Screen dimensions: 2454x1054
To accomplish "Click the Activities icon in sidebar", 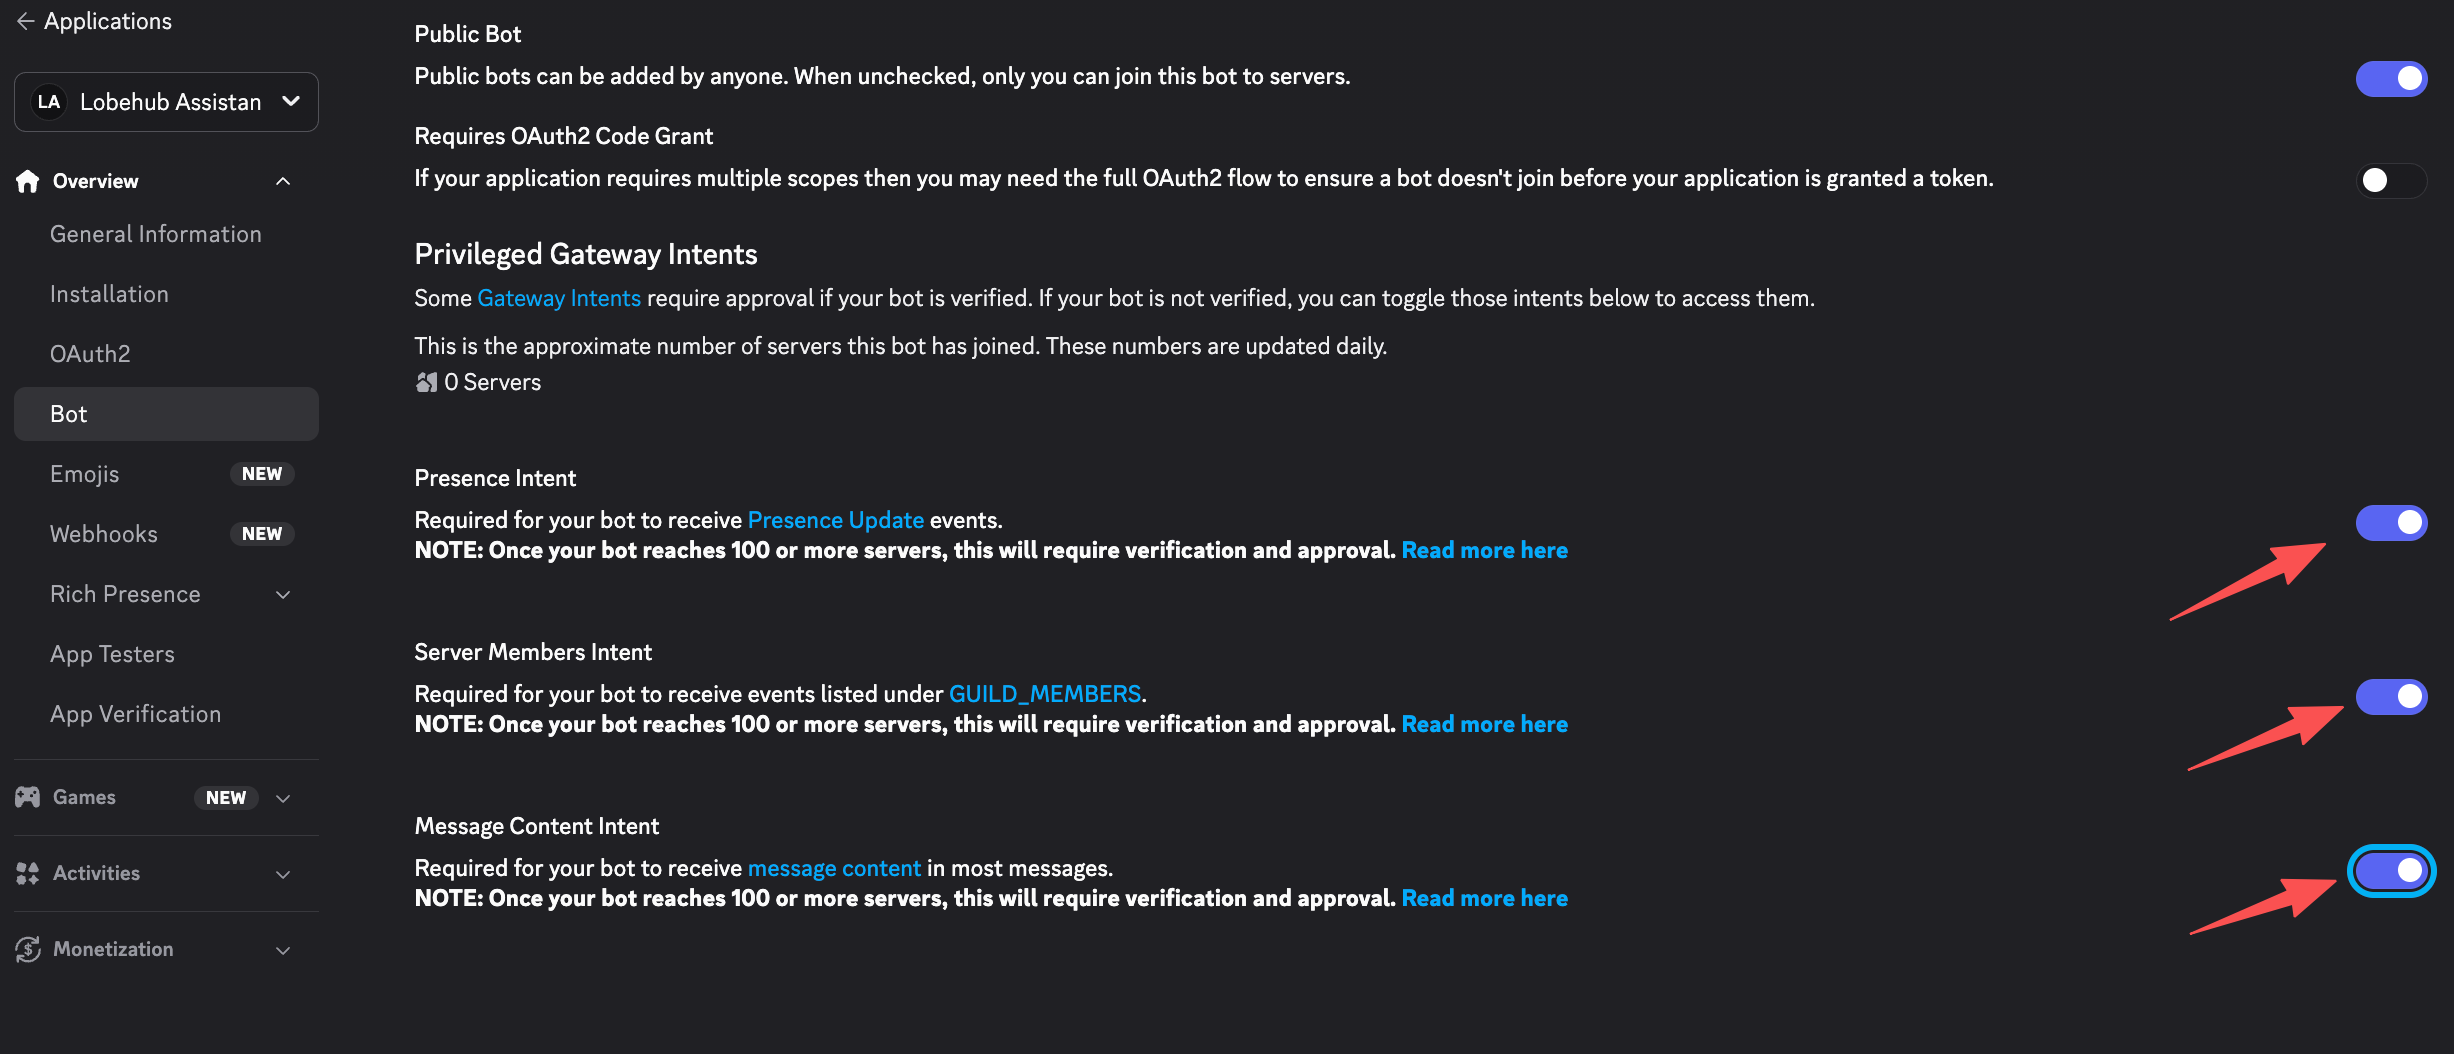I will [28, 873].
